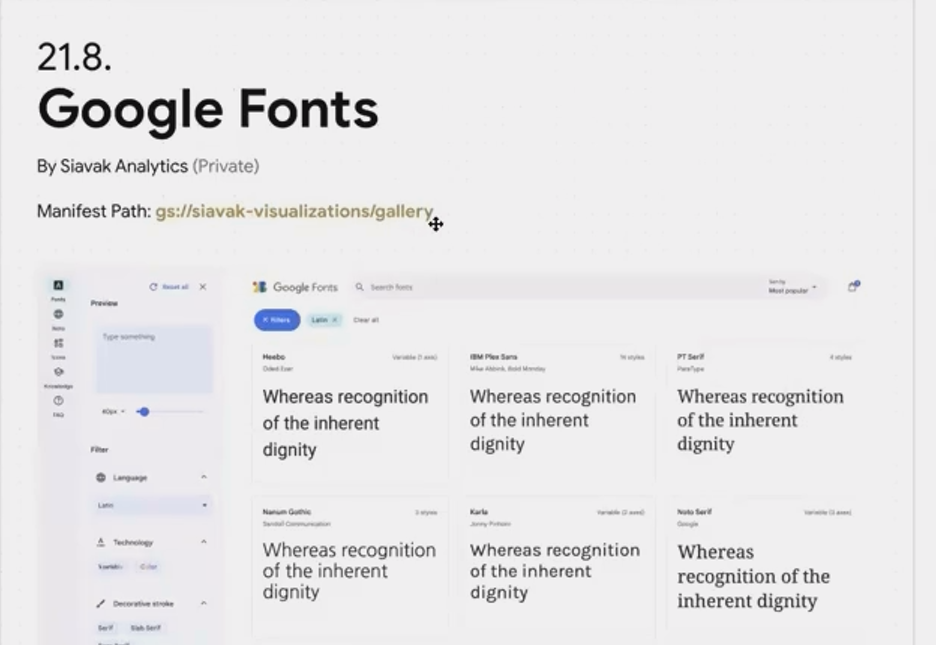Open the FAQ section in sidebar

(58, 406)
